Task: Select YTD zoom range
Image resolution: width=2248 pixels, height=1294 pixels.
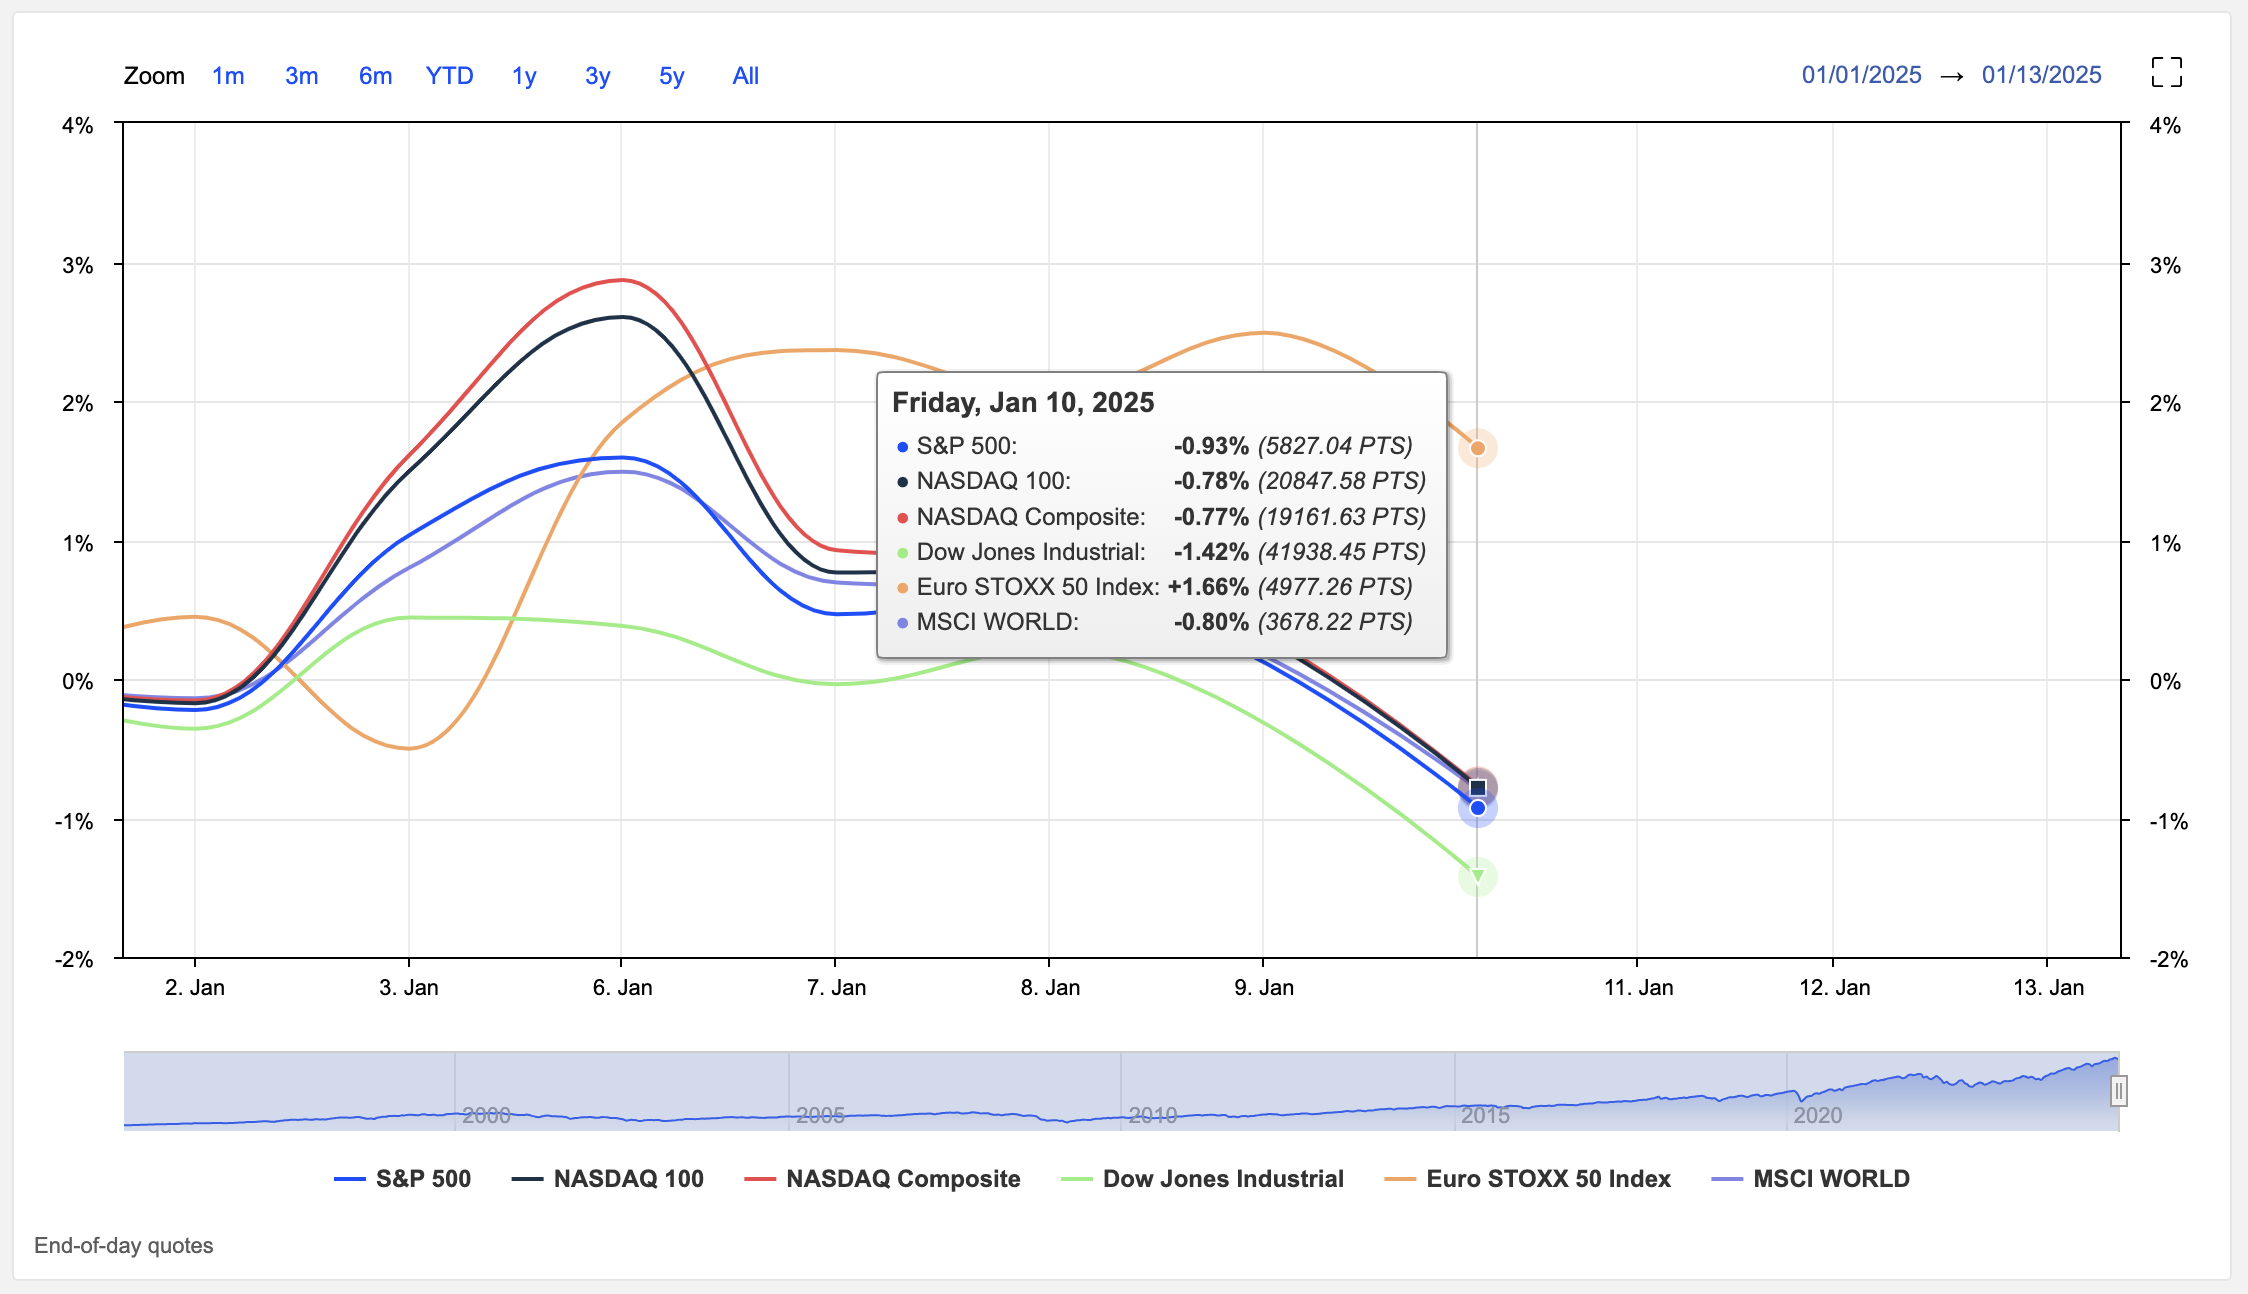Action: coord(449,76)
